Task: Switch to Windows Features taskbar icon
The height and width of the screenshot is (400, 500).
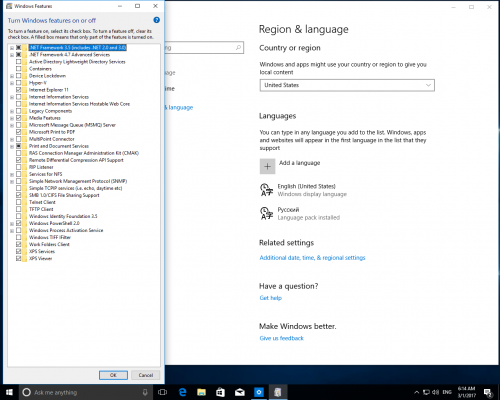Action: tap(278, 392)
